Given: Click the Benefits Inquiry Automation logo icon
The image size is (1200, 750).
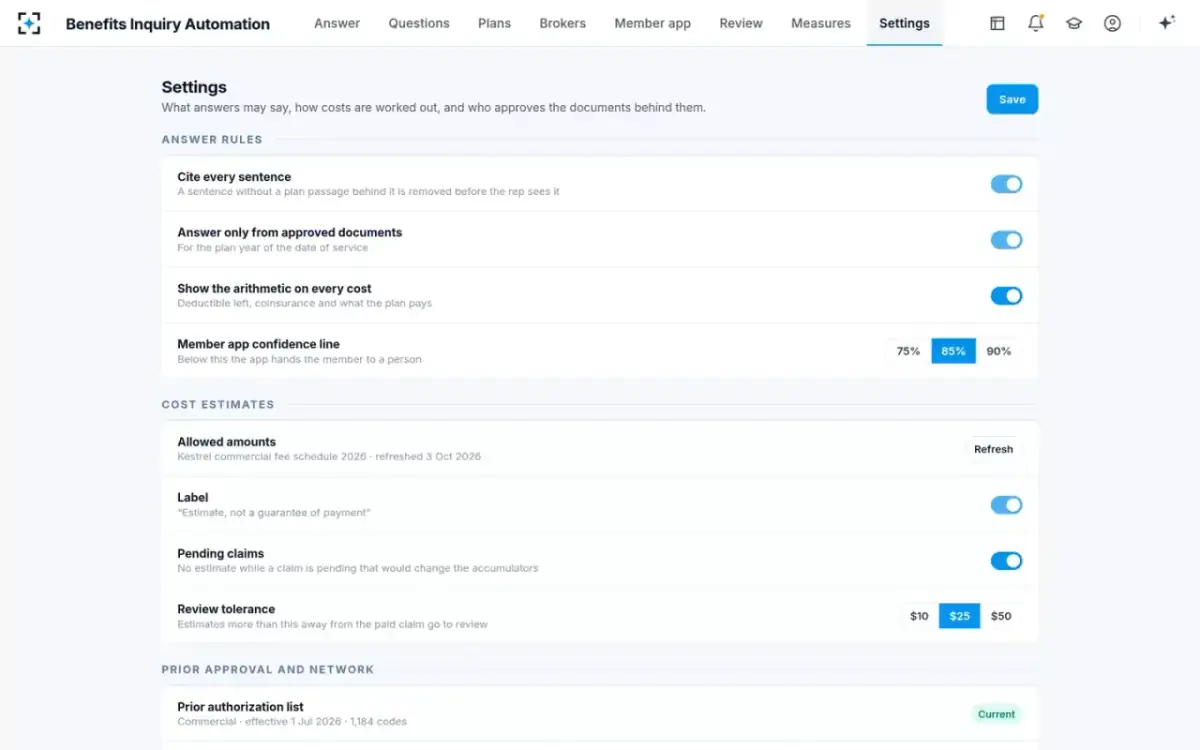Looking at the screenshot, I should (x=29, y=23).
